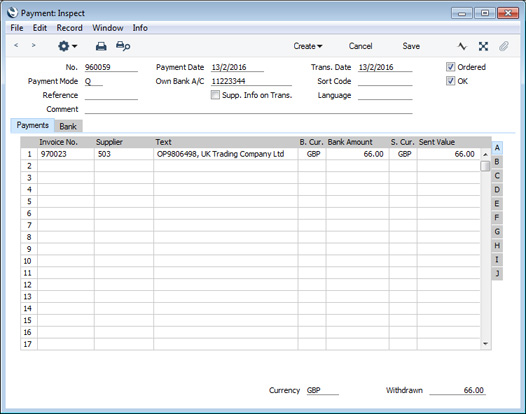Open the gear operations dropdown menu

(67, 46)
